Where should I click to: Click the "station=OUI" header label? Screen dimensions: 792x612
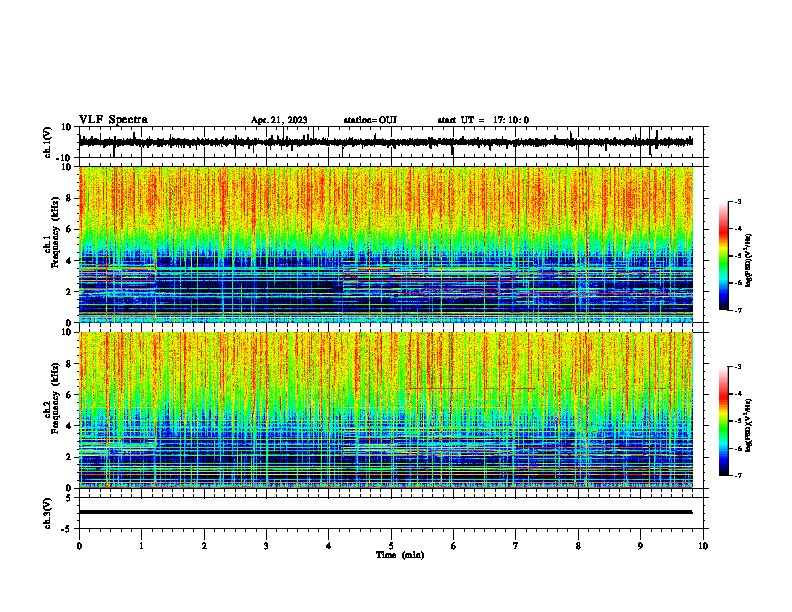[x=370, y=120]
